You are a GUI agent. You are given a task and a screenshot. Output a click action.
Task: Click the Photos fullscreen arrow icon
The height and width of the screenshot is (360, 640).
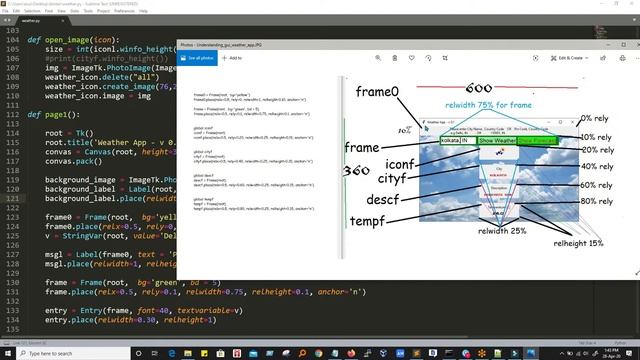pos(637,273)
